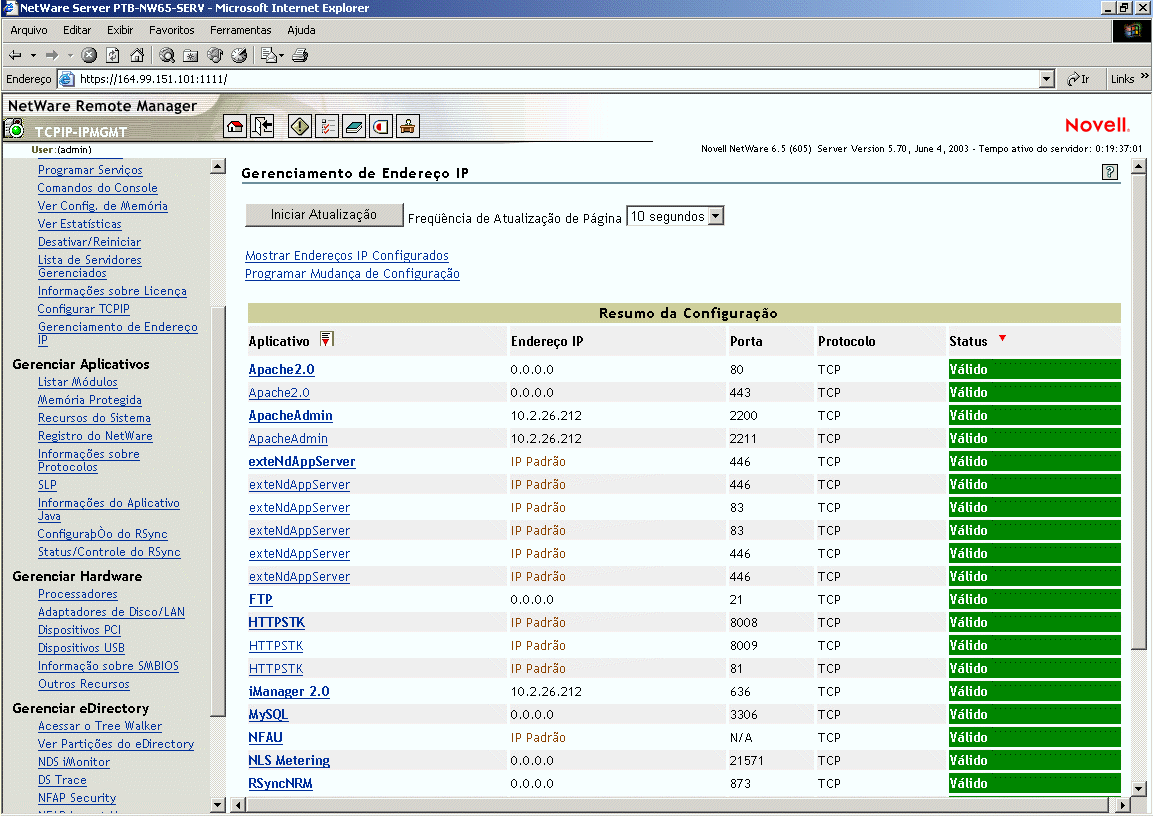
Task: Open the page refresh frequency dropdown
Action: pos(715,216)
